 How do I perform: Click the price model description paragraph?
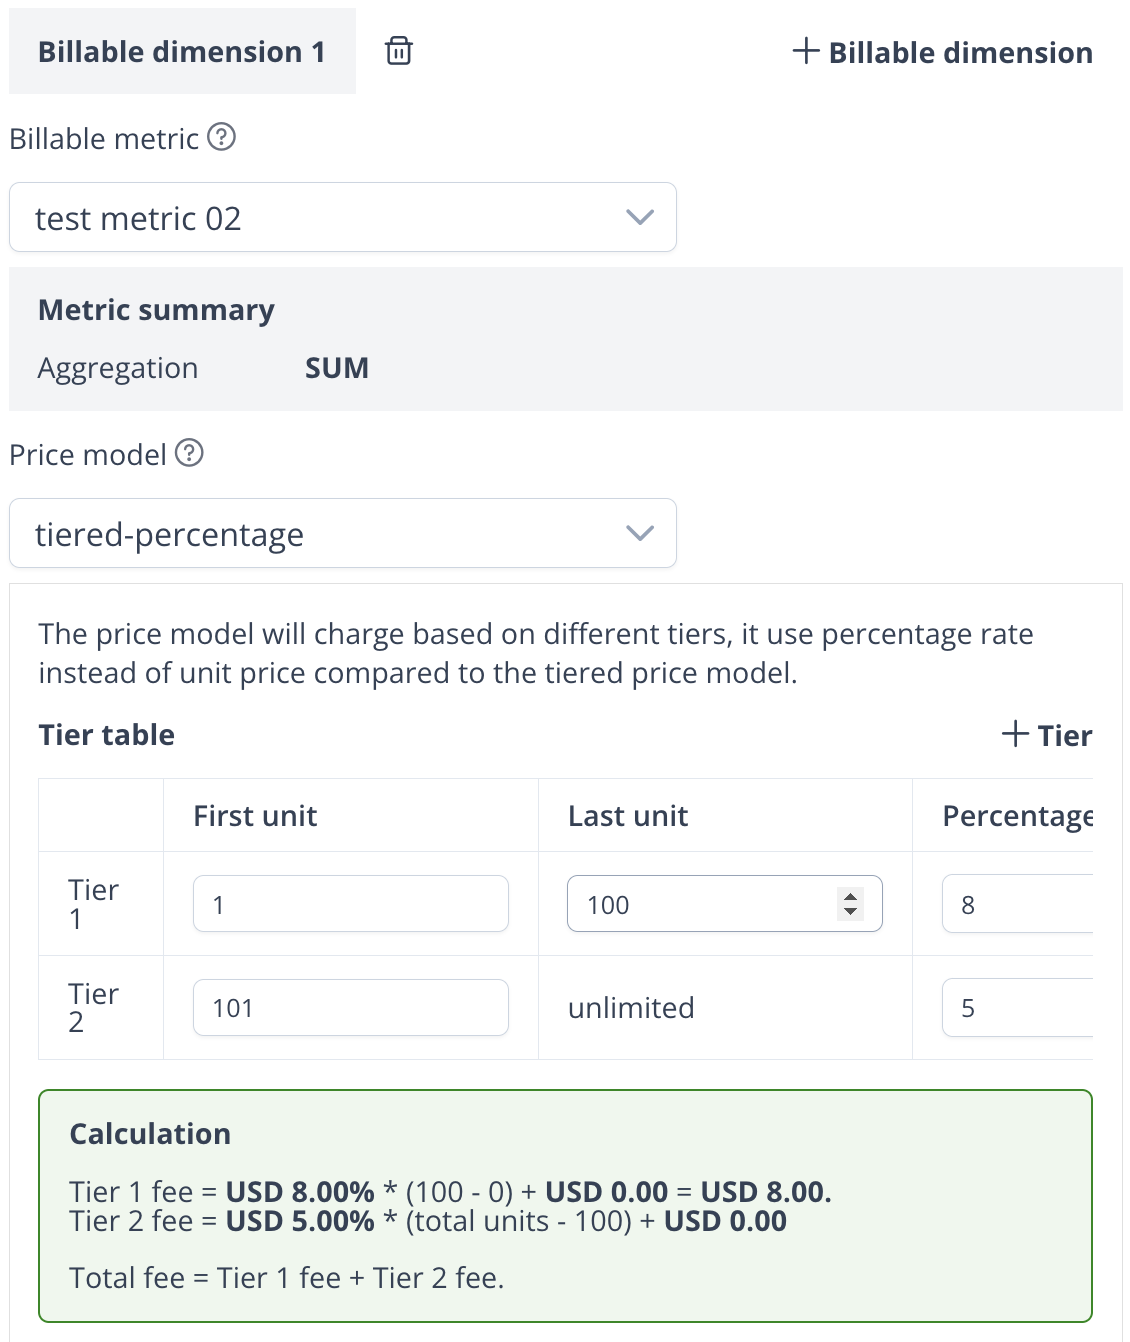[536, 653]
